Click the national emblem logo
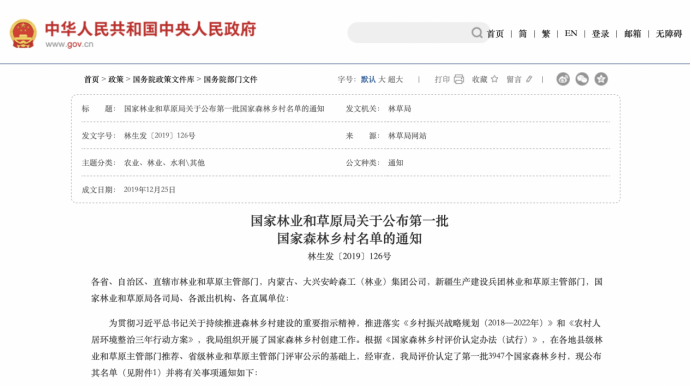Image resolution: width=691 pixels, height=386 pixels. 23,33
